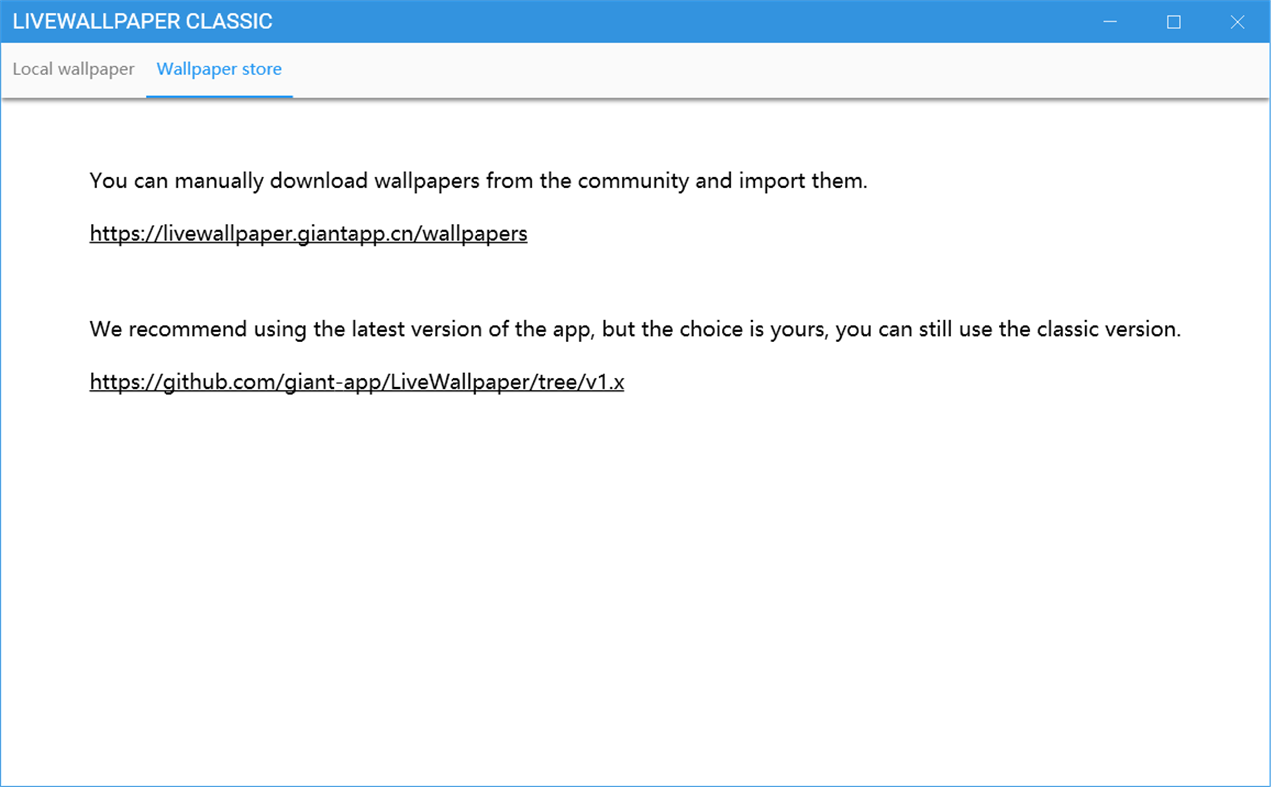The height and width of the screenshot is (787, 1271).
Task: Browse the Wallpaper store section
Action: point(219,69)
